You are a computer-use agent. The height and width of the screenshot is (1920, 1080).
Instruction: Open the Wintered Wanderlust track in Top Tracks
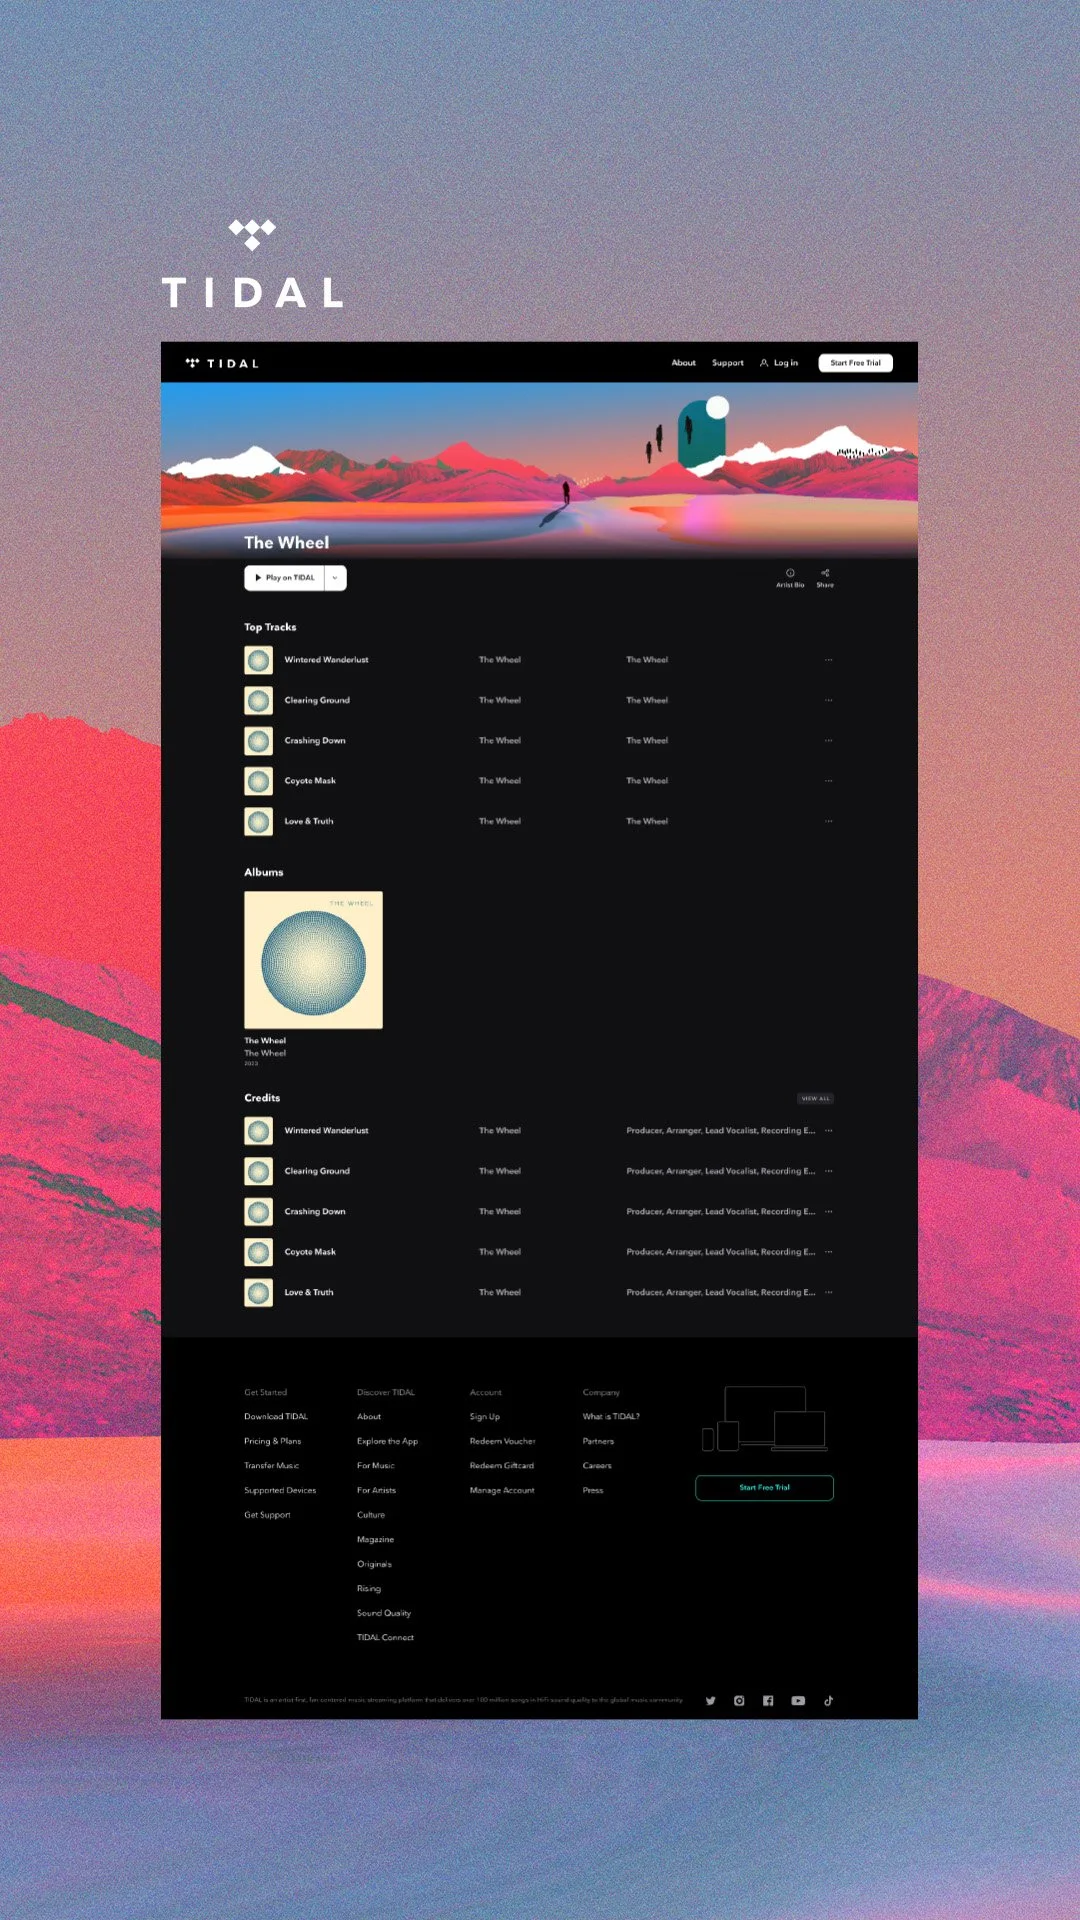326,660
